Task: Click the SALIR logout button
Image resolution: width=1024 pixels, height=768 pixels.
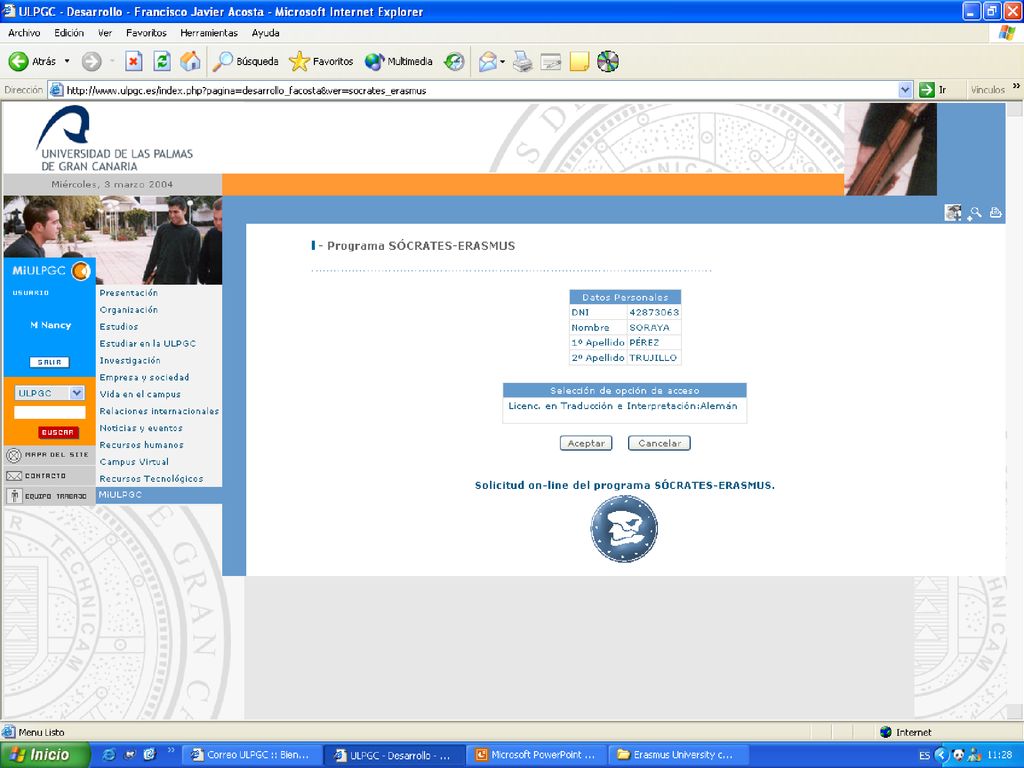Action: (x=49, y=362)
